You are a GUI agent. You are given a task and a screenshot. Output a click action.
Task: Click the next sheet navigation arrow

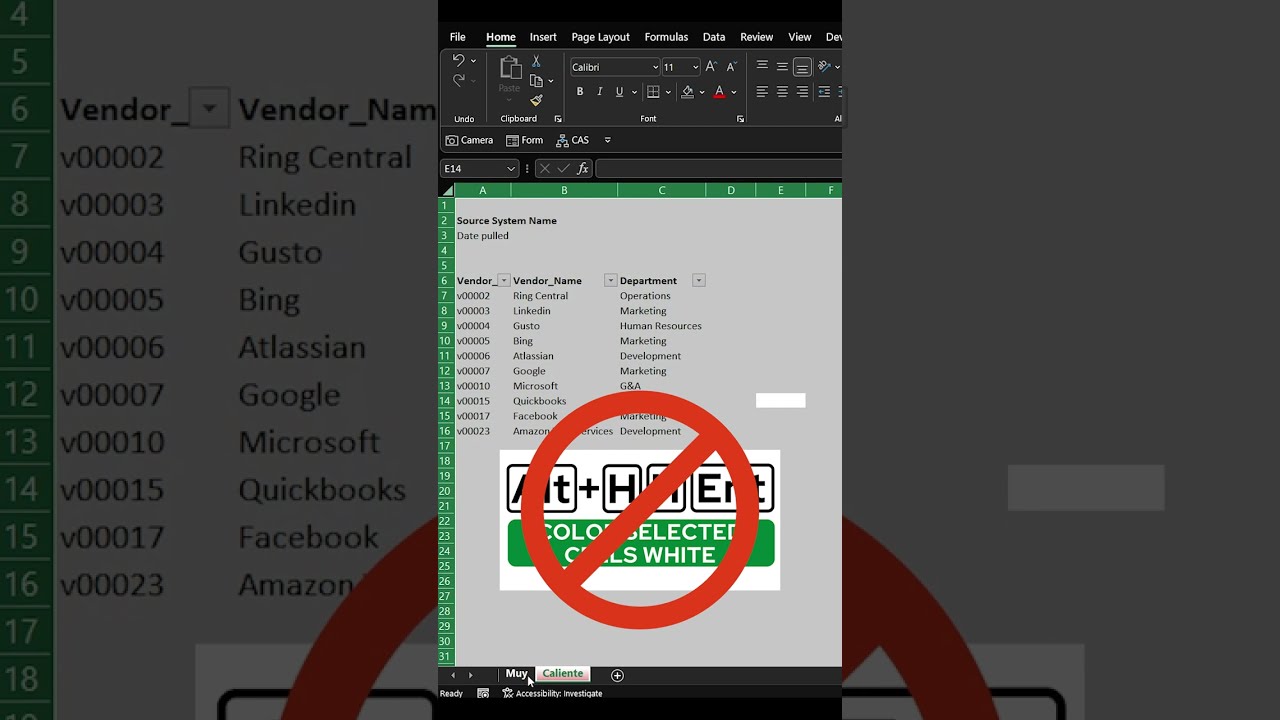point(470,675)
